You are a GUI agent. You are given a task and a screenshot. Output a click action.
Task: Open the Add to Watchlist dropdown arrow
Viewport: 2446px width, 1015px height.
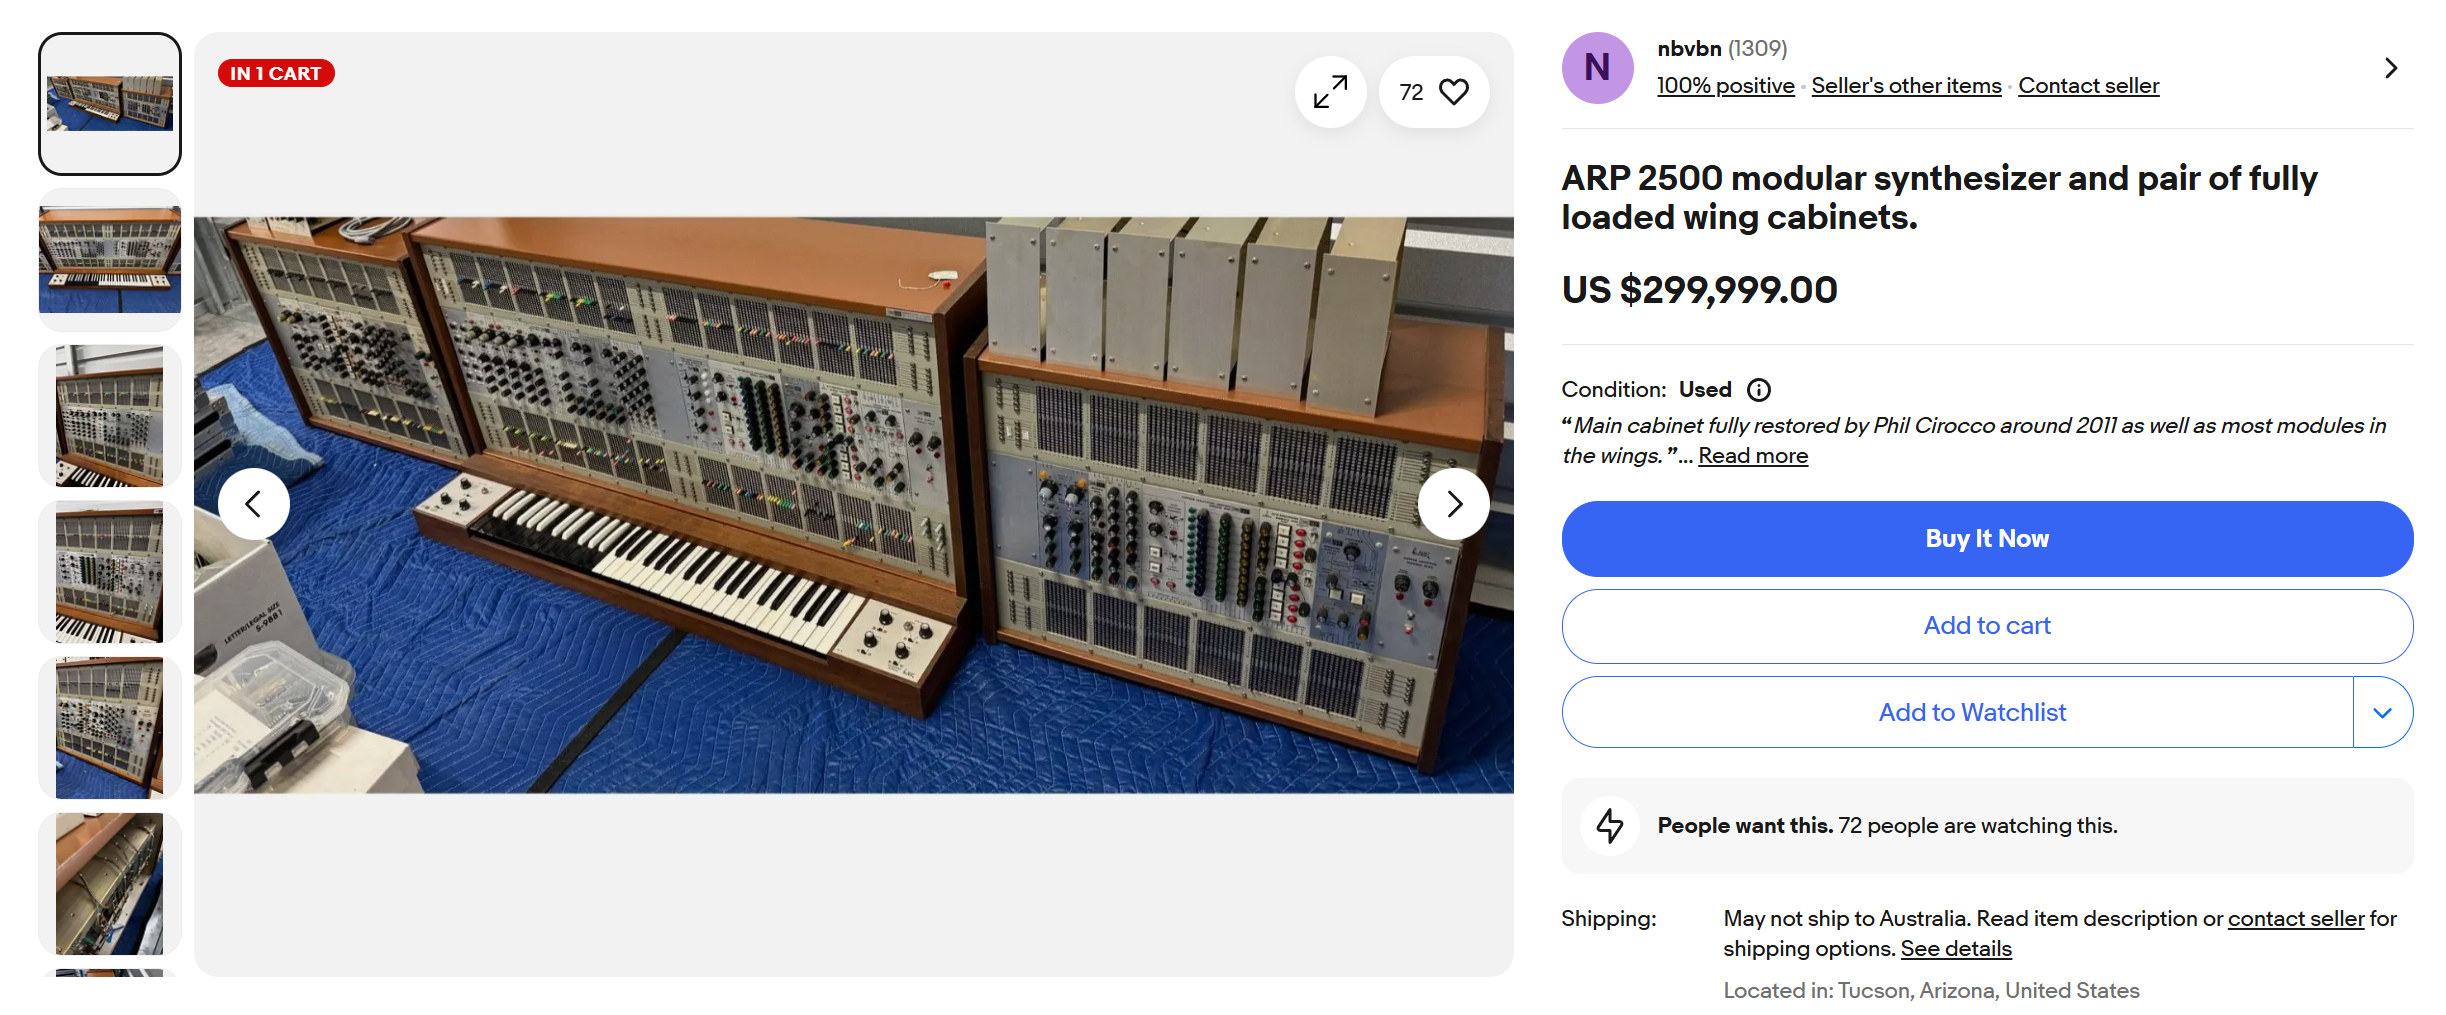coord(2383,712)
